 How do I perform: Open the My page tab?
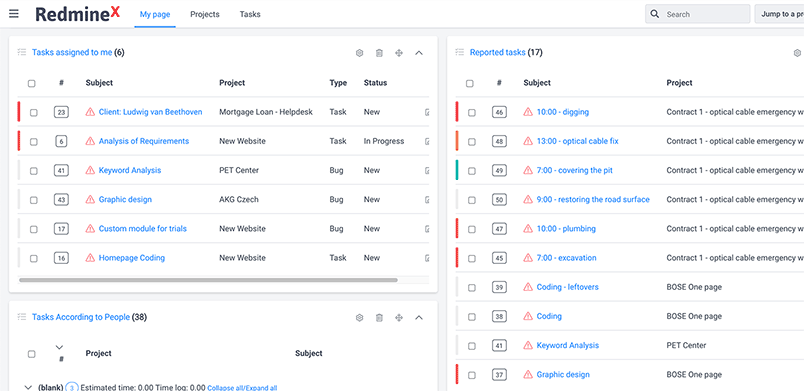[x=155, y=14]
